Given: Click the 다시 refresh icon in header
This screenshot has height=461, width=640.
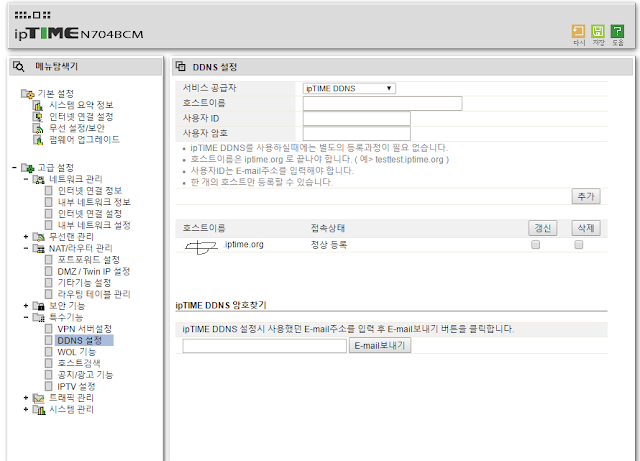Looking at the screenshot, I should 578,31.
